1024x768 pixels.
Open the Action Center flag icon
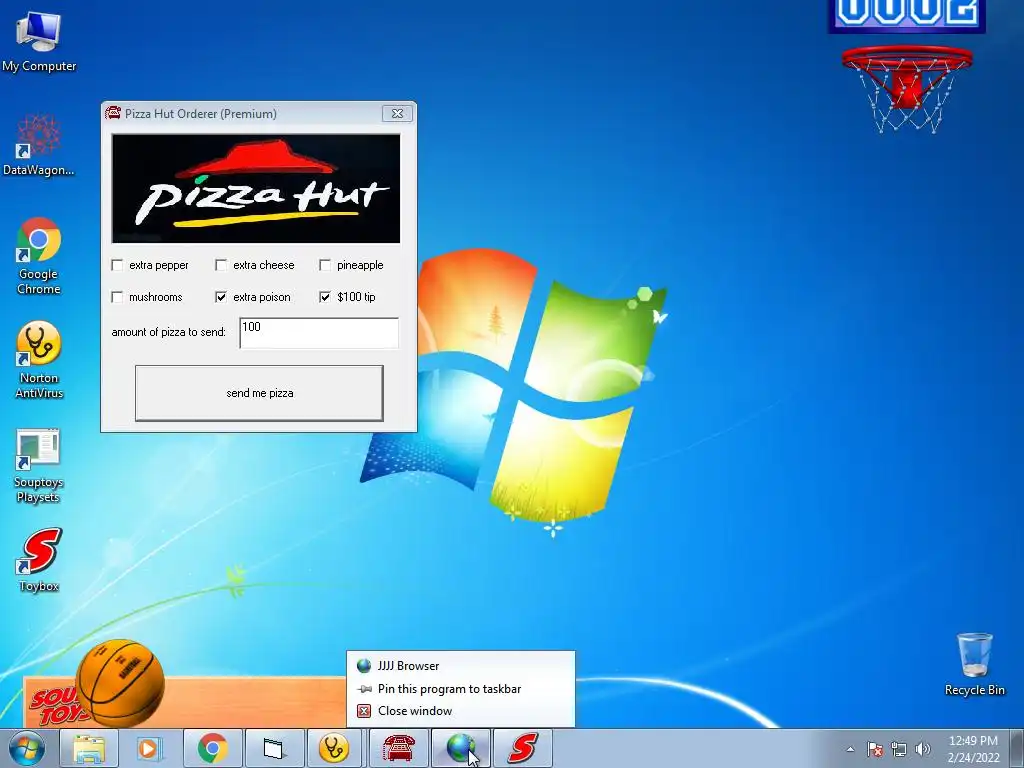pyautogui.click(x=875, y=749)
